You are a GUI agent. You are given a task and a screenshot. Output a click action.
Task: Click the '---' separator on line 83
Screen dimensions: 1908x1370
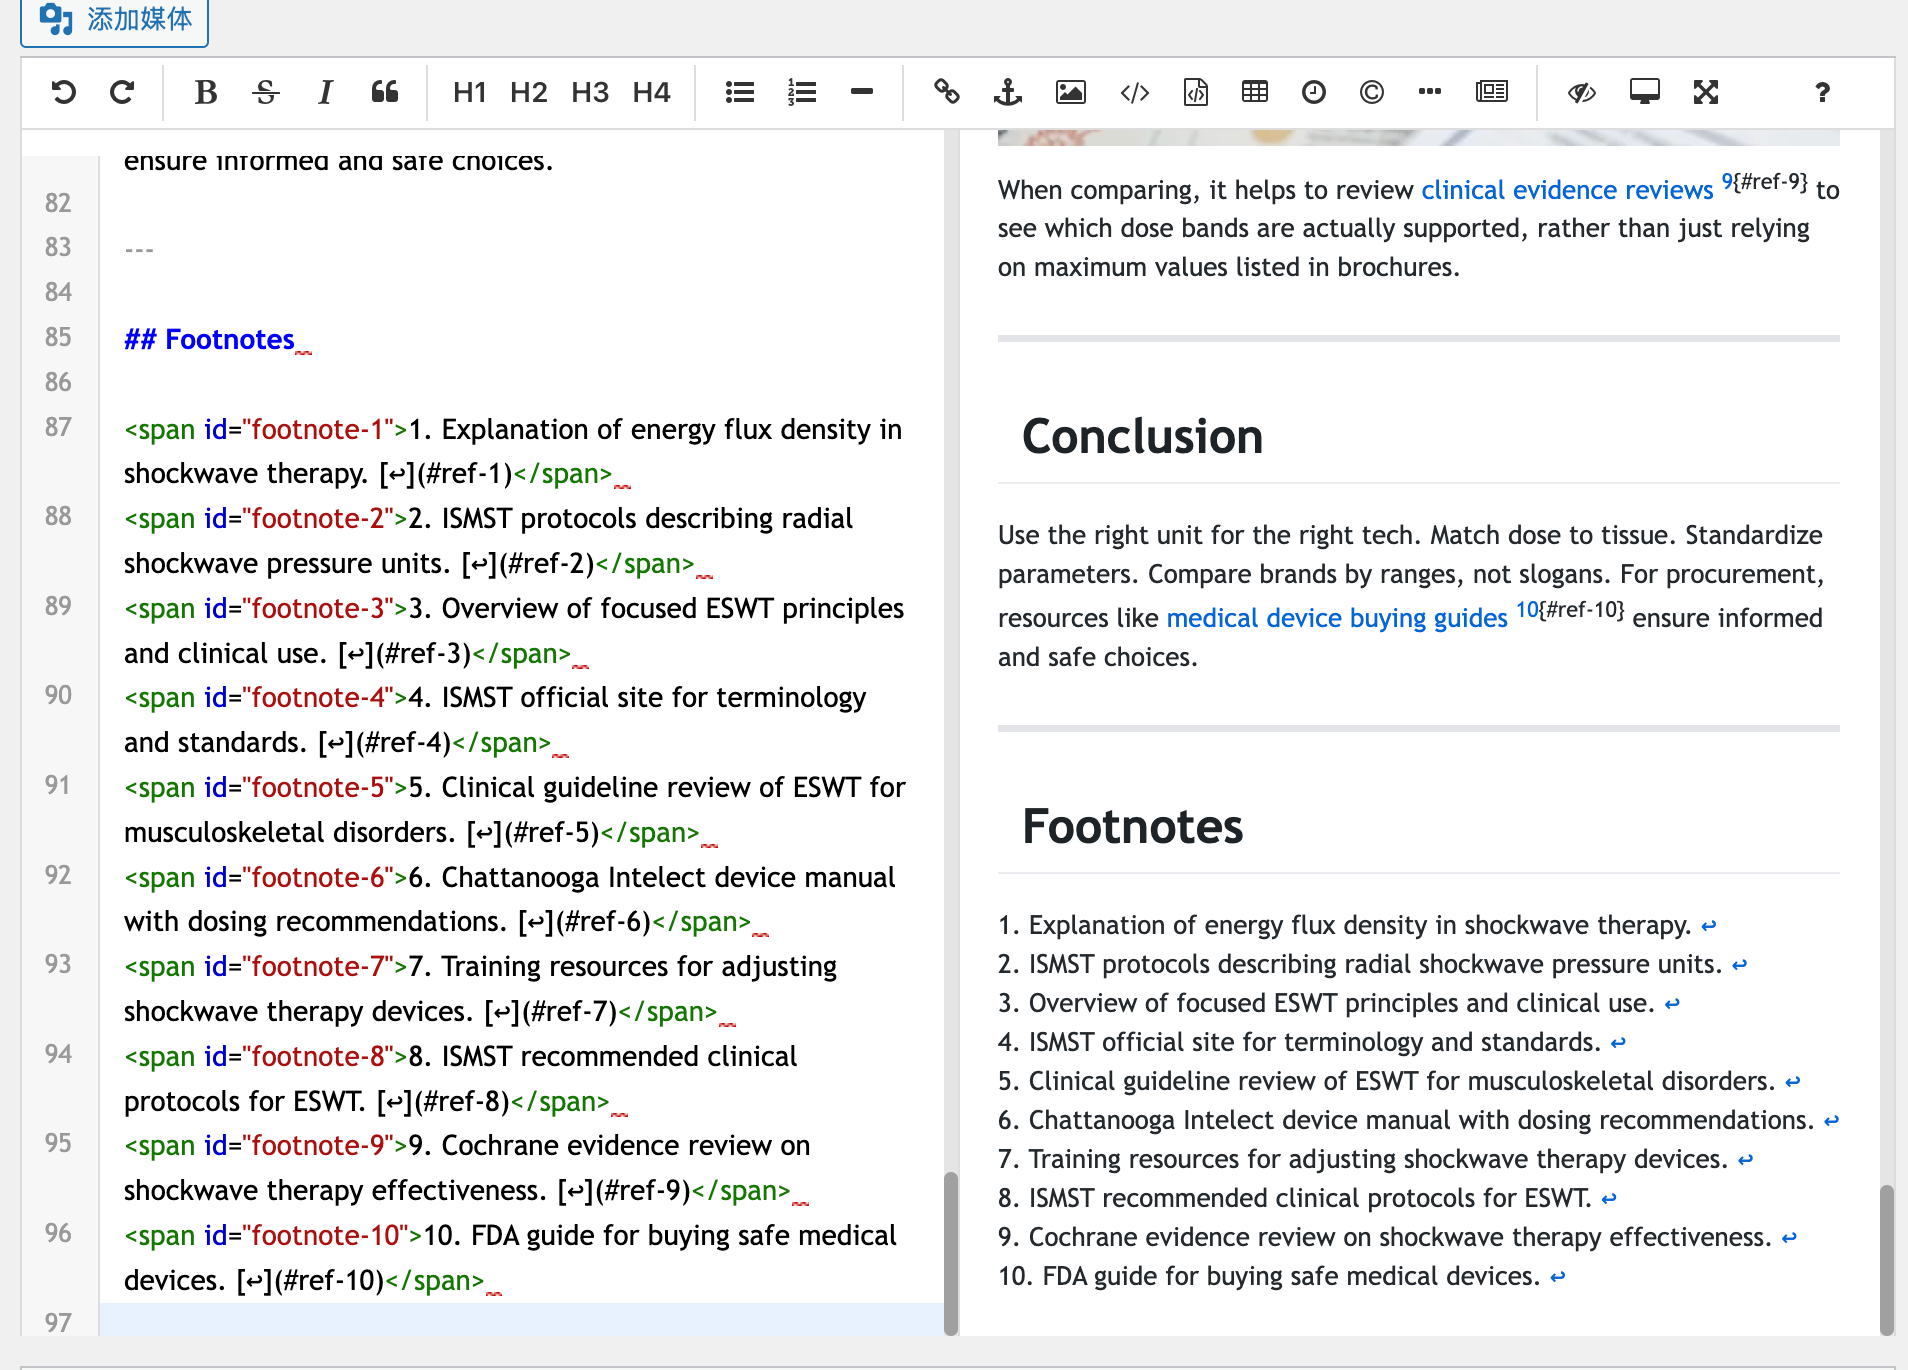[x=139, y=249]
